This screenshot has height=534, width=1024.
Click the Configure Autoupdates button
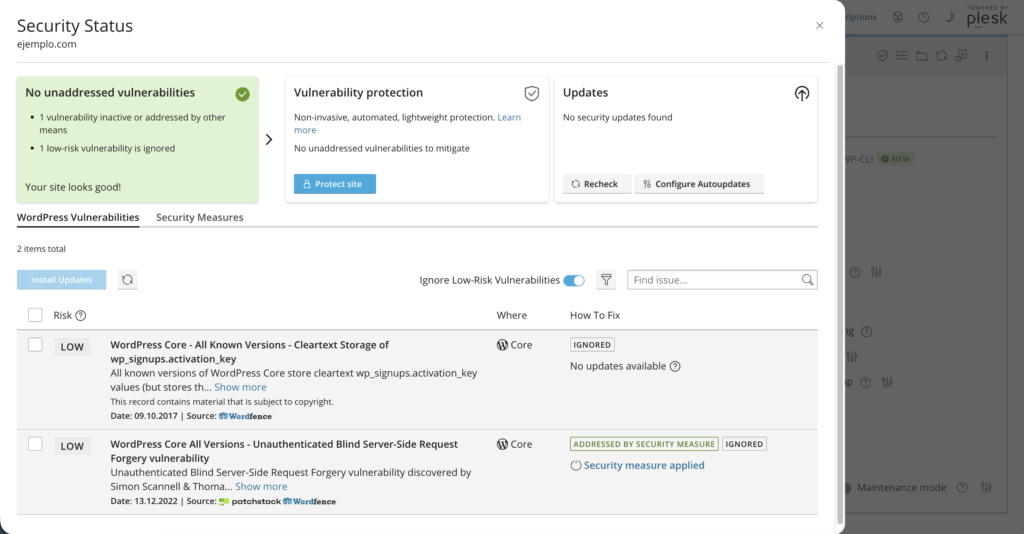[x=699, y=184]
